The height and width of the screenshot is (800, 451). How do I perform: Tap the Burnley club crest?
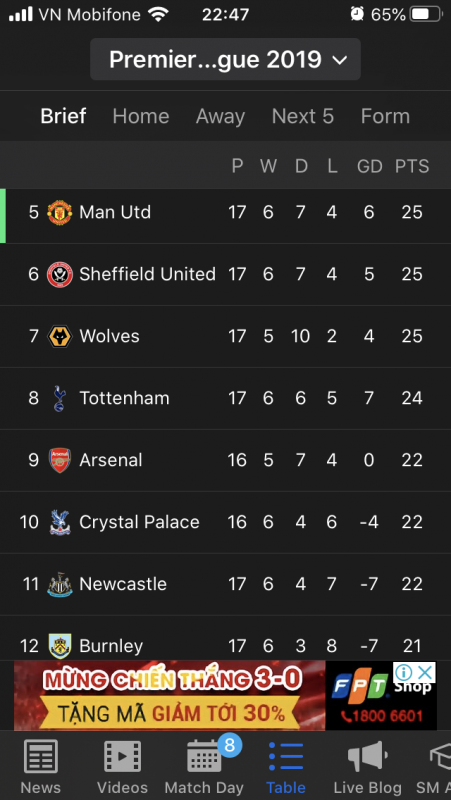tap(60, 646)
